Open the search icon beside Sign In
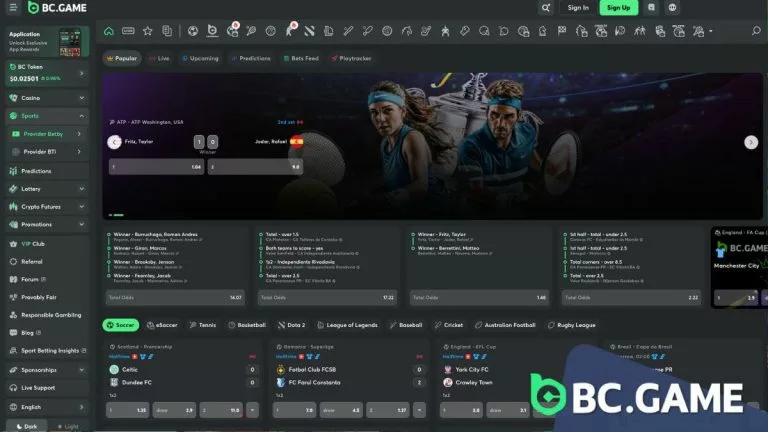 [546, 7]
